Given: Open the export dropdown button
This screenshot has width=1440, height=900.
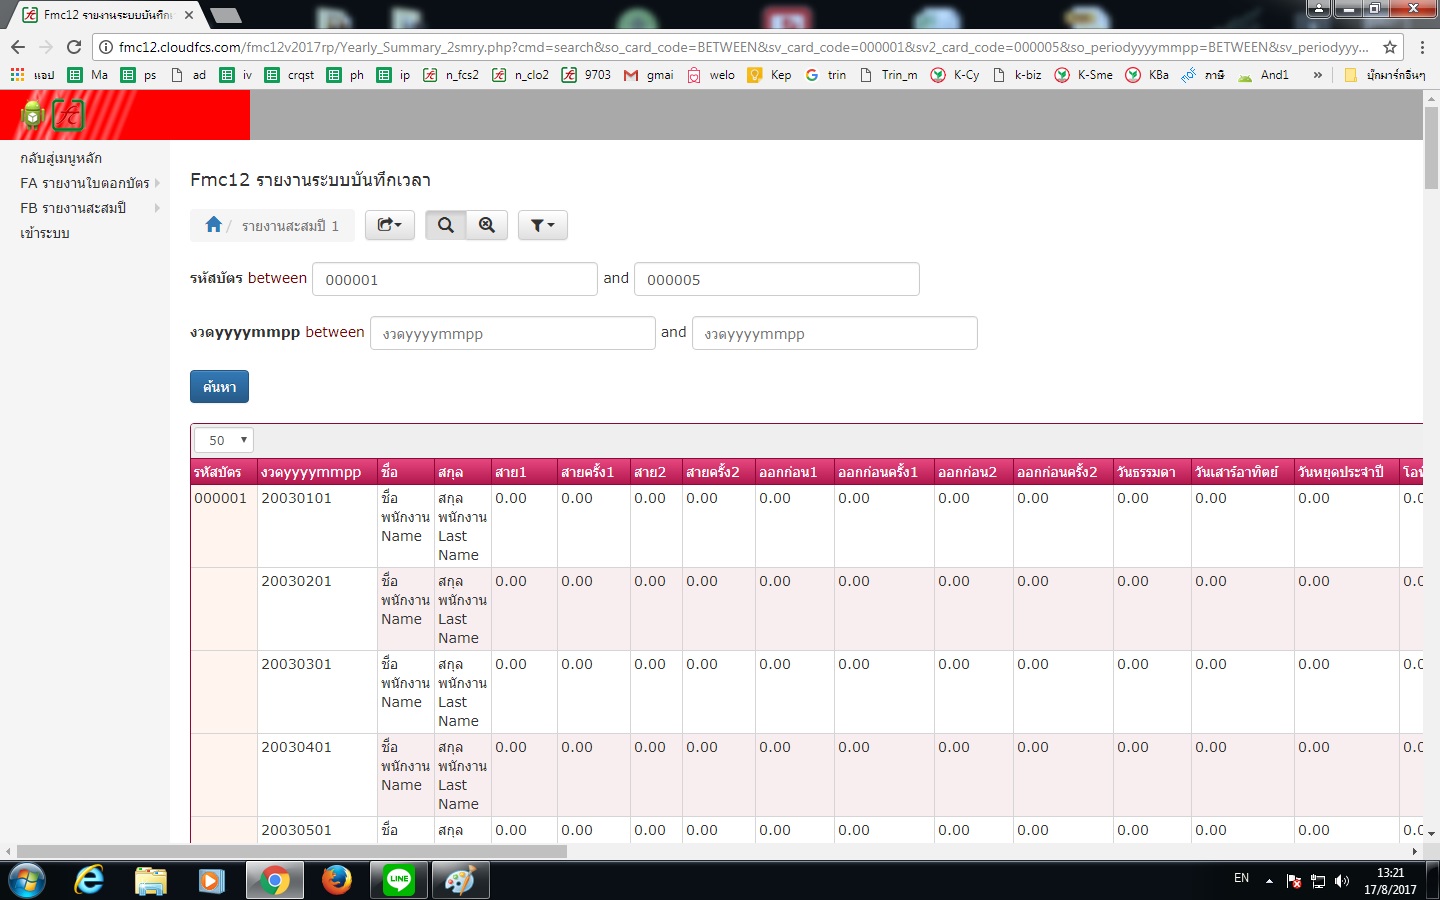Looking at the screenshot, I should (x=390, y=225).
